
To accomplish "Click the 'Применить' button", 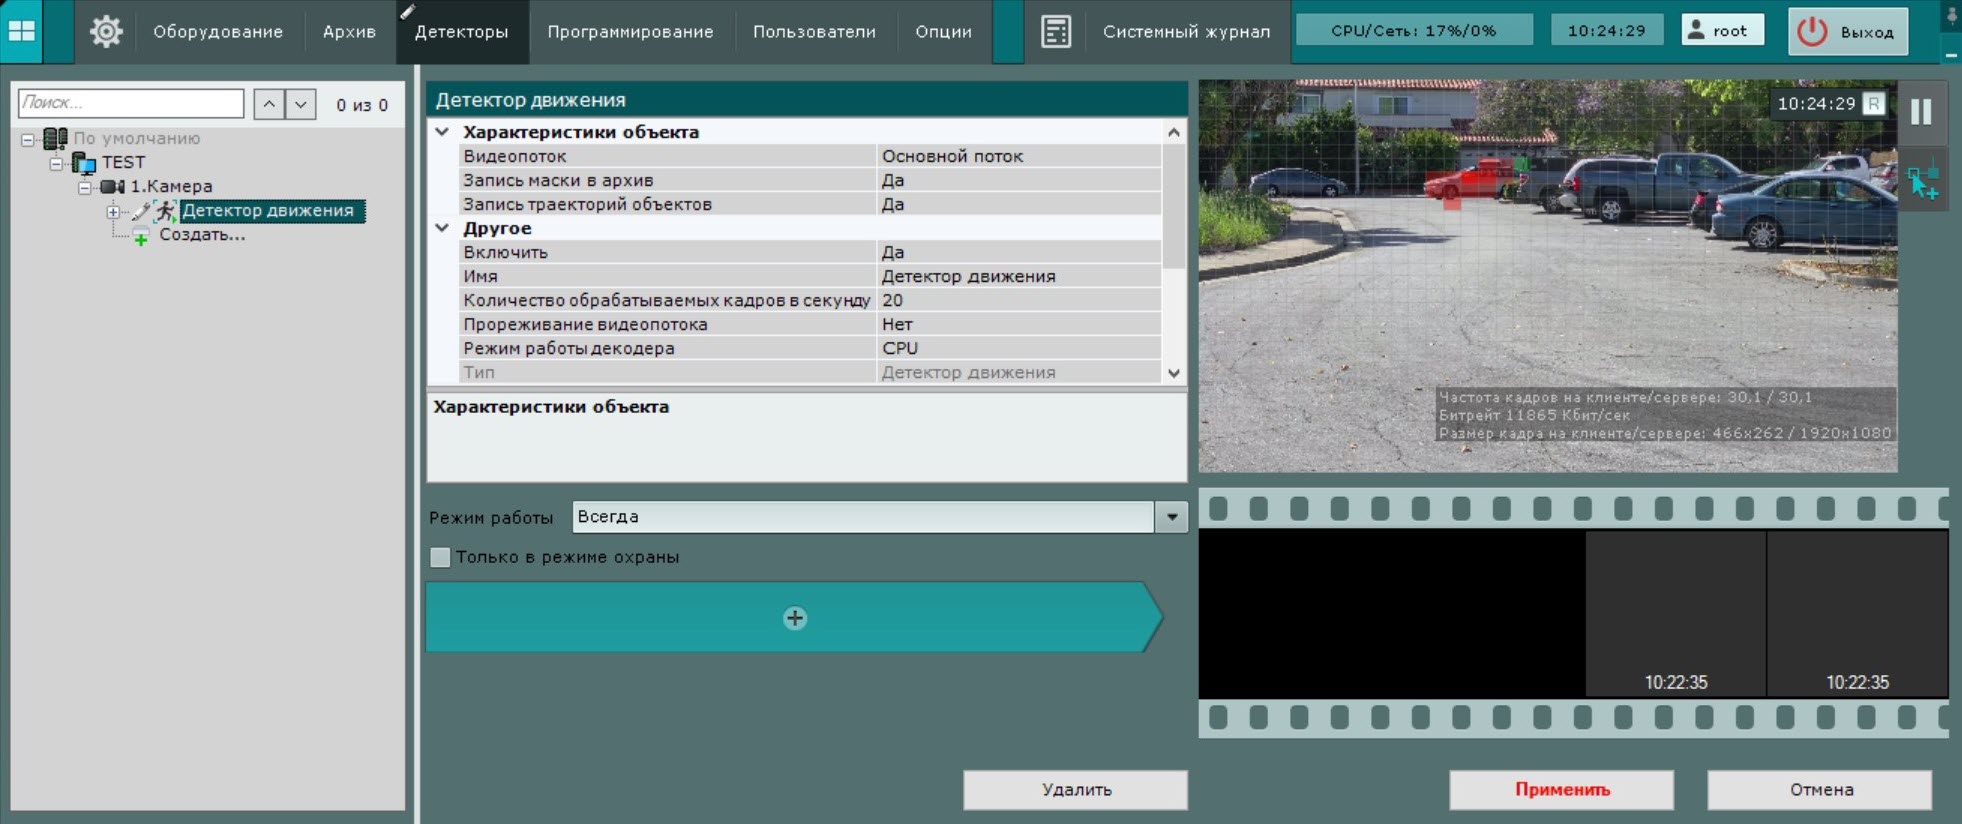I will point(1561,789).
